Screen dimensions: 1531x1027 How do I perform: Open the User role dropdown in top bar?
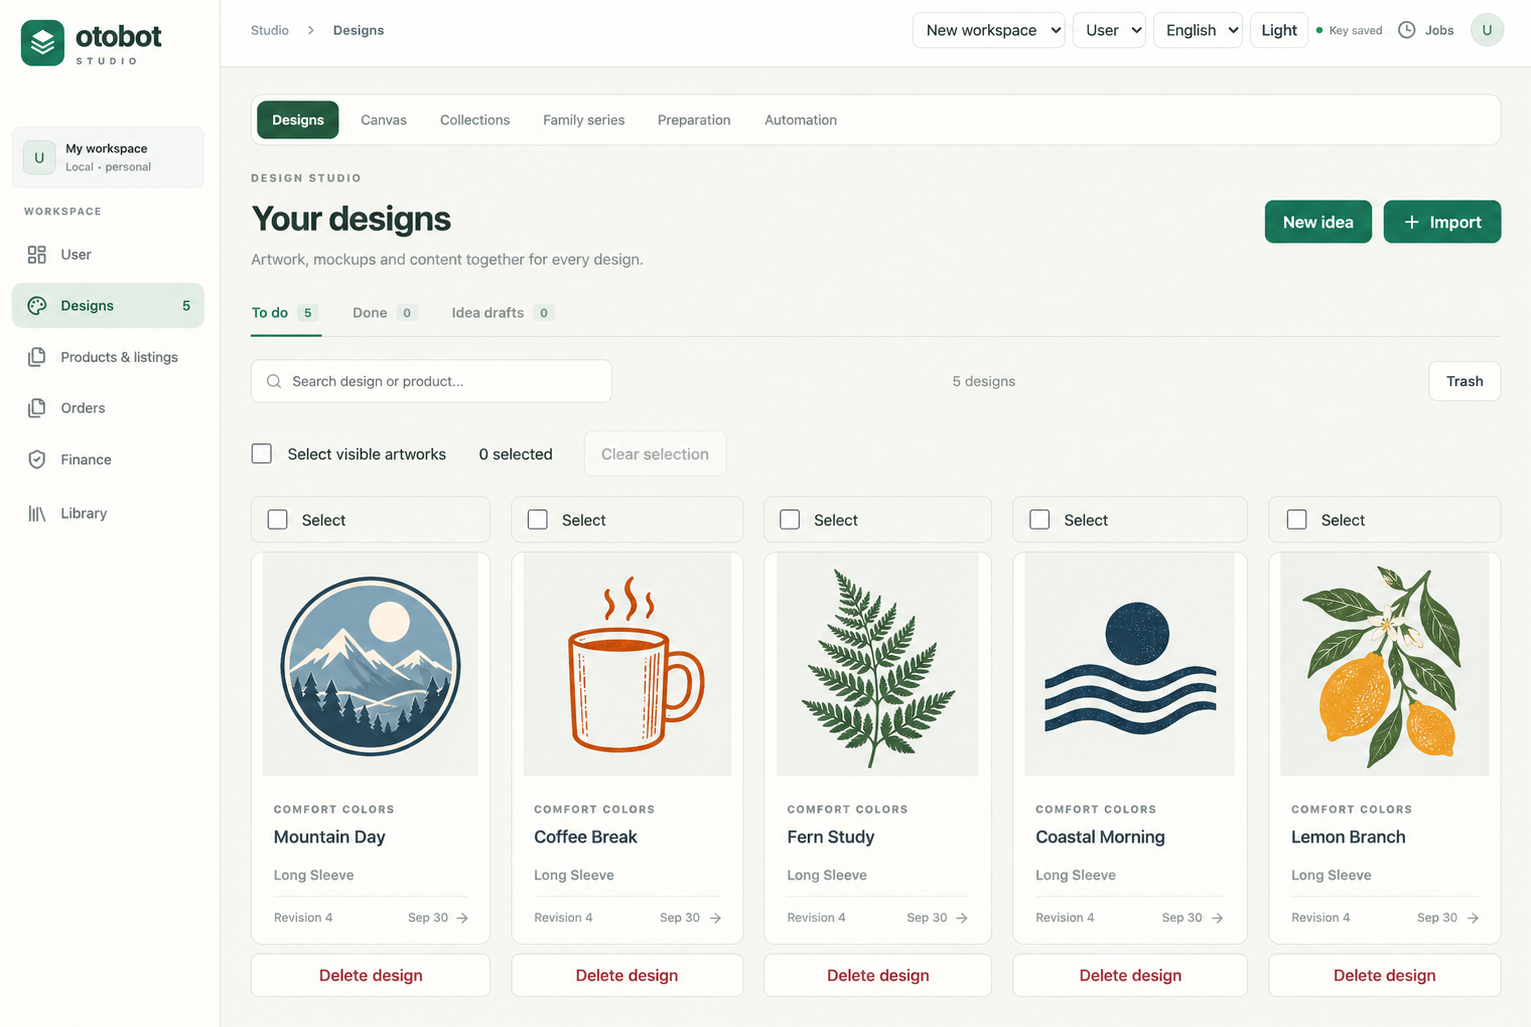point(1109,30)
